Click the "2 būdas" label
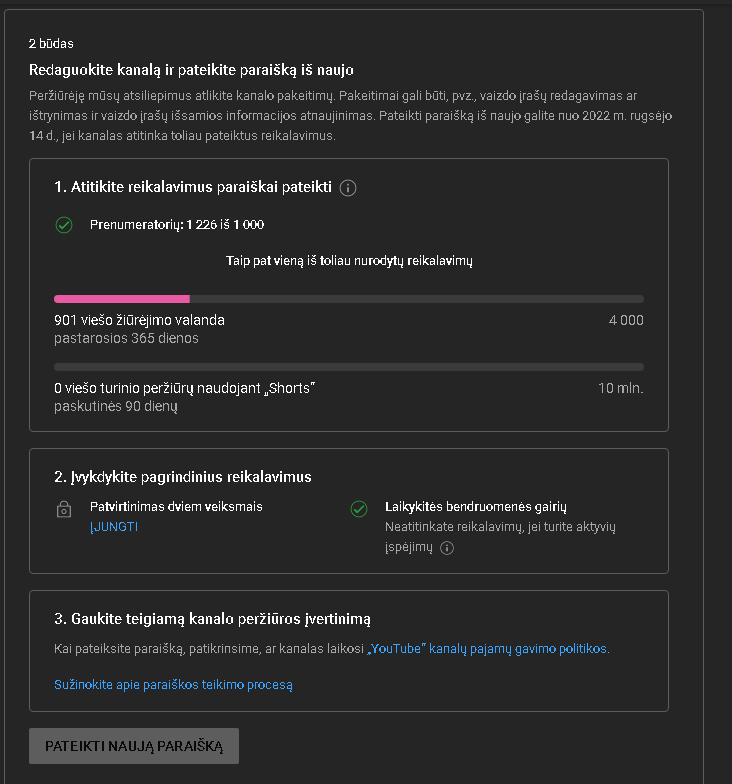Screen dimensions: 732x784 click(x=51, y=44)
